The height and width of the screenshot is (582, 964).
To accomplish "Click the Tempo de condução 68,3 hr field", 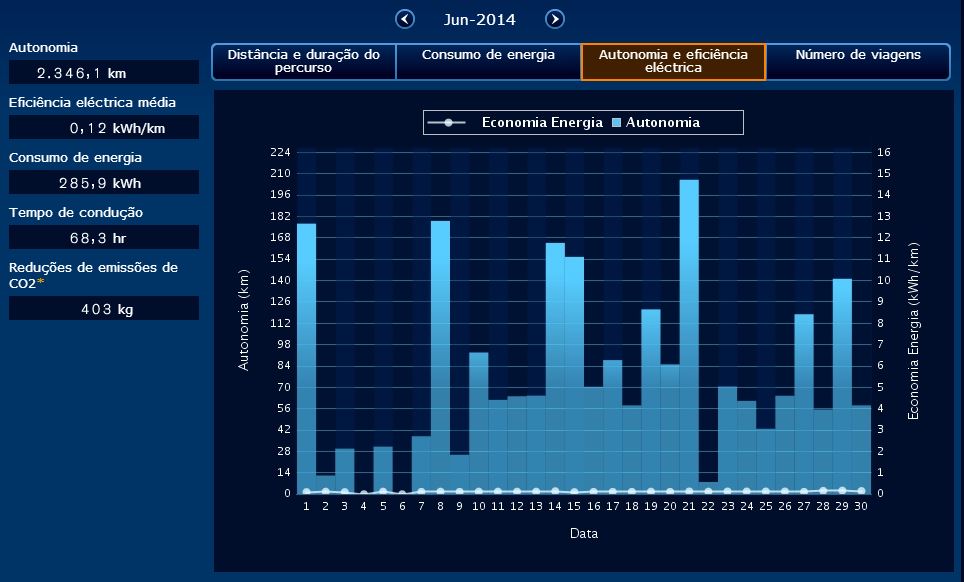I will click(104, 237).
